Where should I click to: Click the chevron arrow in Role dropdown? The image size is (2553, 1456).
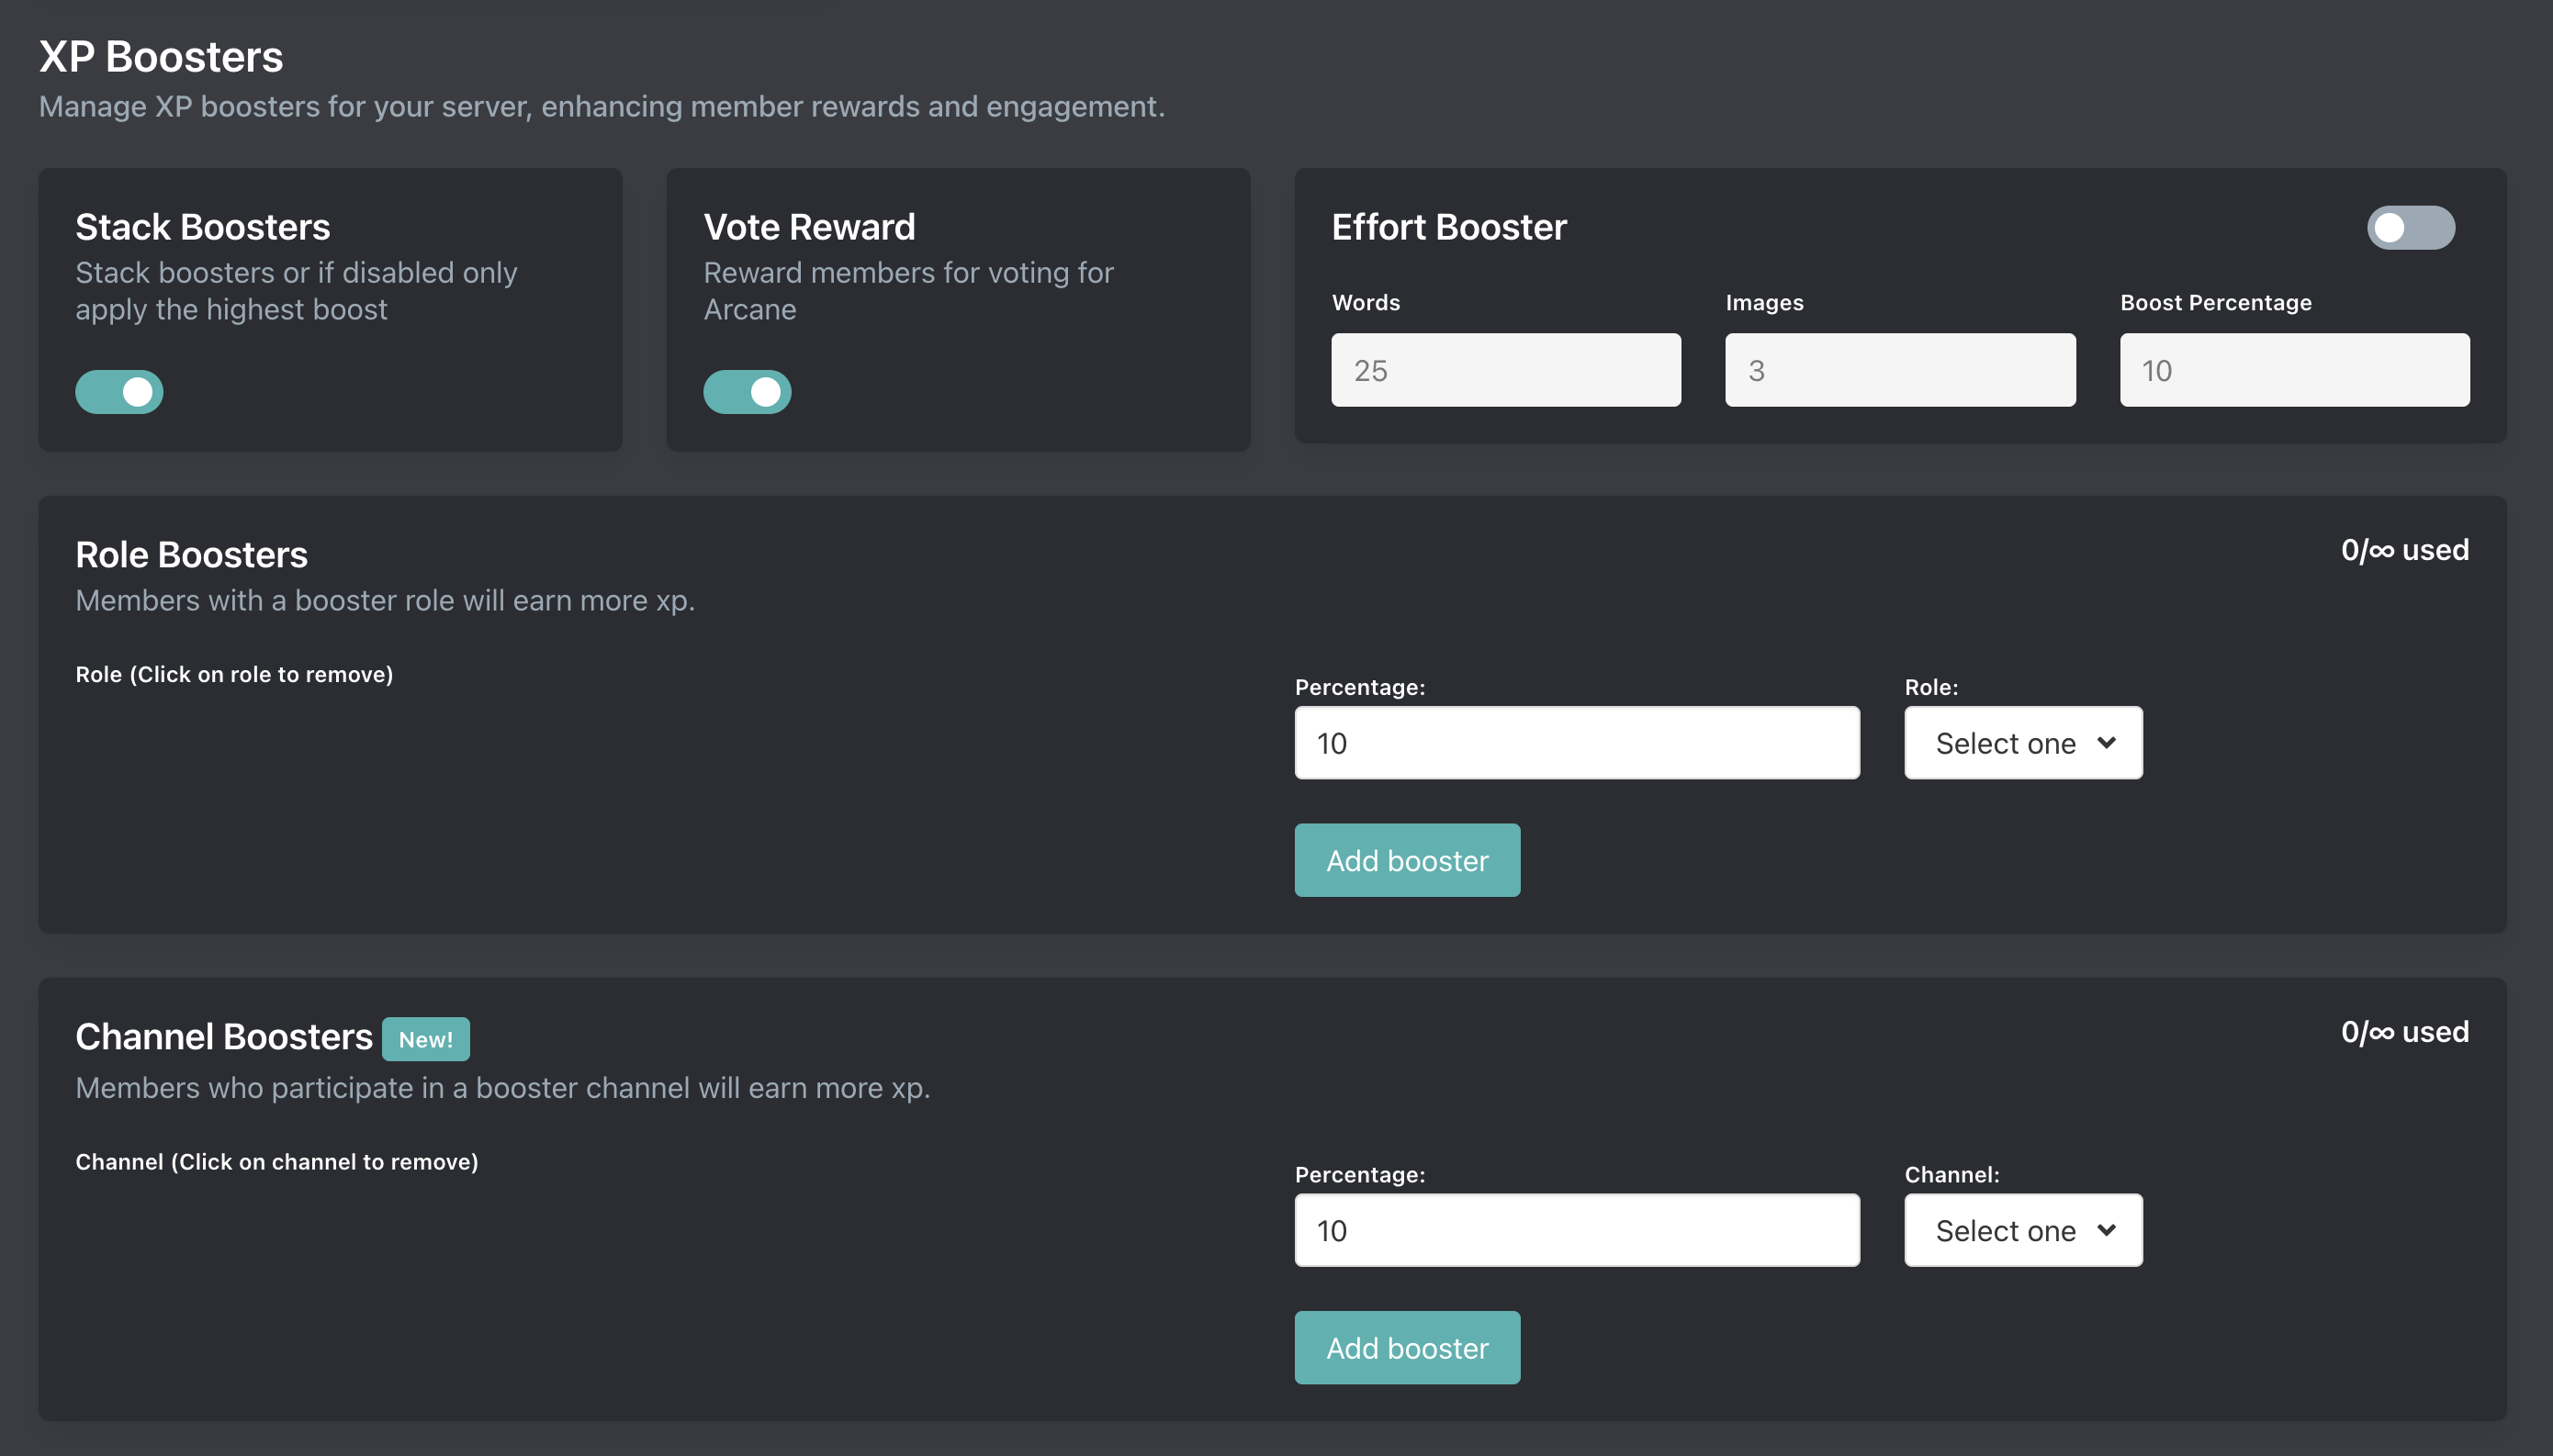[x=2107, y=743]
